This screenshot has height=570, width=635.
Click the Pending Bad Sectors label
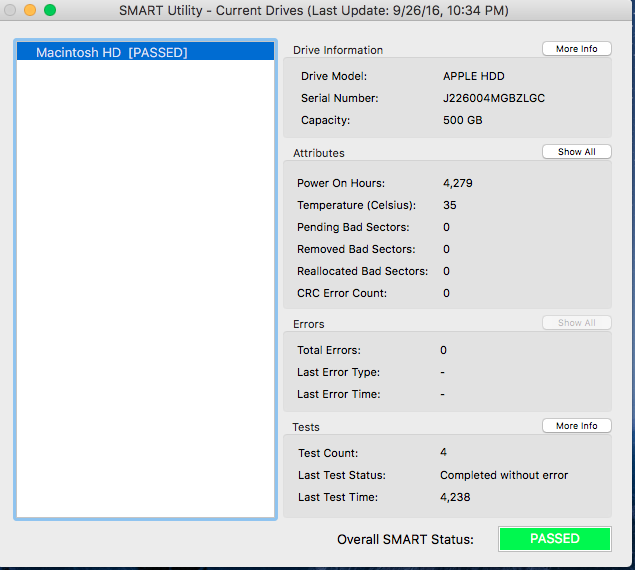coord(353,227)
